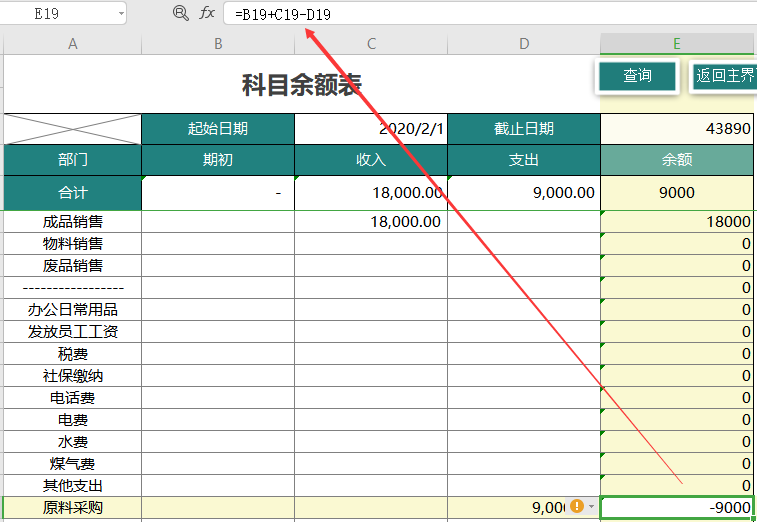The width and height of the screenshot is (757, 522).
Task: Open the error options dropdown arrow
Action: pyautogui.click(x=591, y=507)
